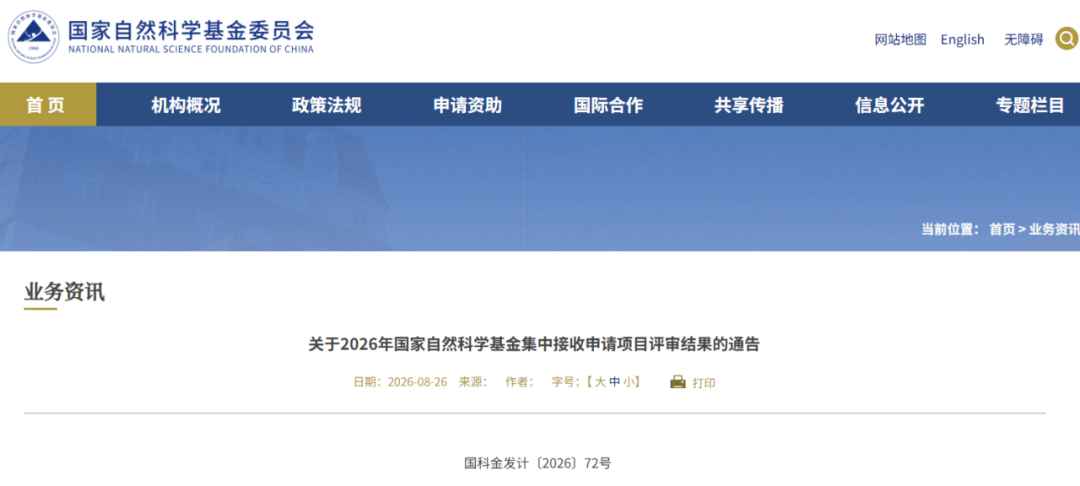
Task: Click the document number 国科金发计〔2026〕72号
Action: pos(537,463)
